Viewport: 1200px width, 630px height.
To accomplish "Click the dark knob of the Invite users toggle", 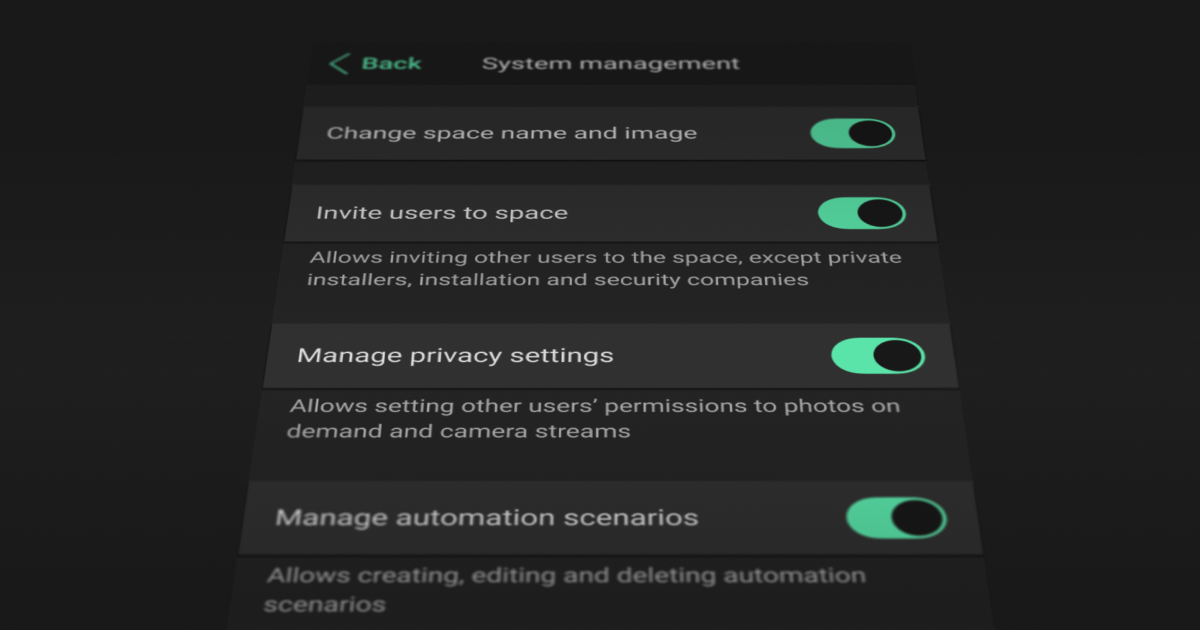I will 880,213.
